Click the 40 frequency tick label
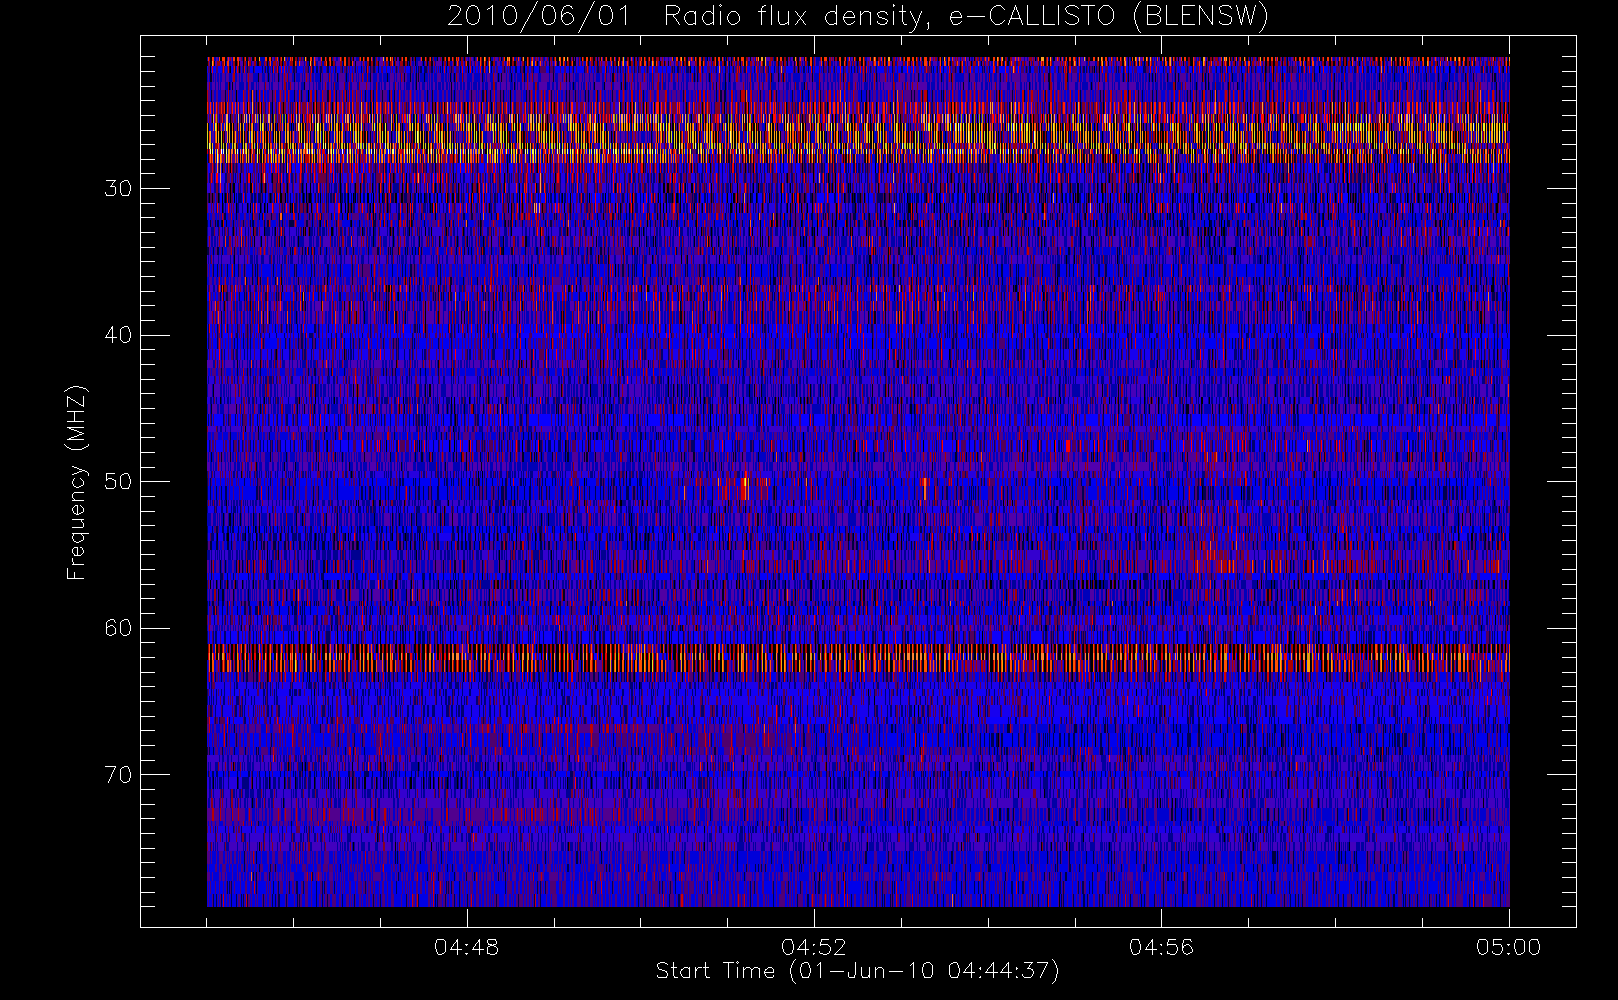Image resolution: width=1618 pixels, height=1000 pixels. coord(118,335)
